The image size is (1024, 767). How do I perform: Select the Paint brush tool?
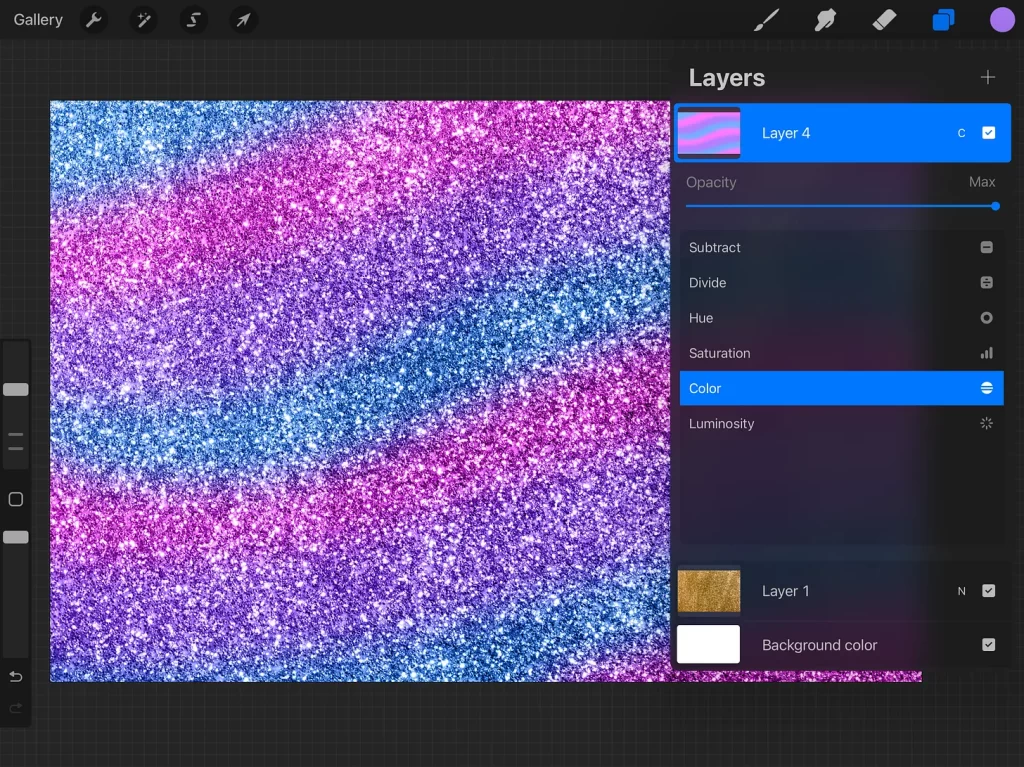(766, 20)
